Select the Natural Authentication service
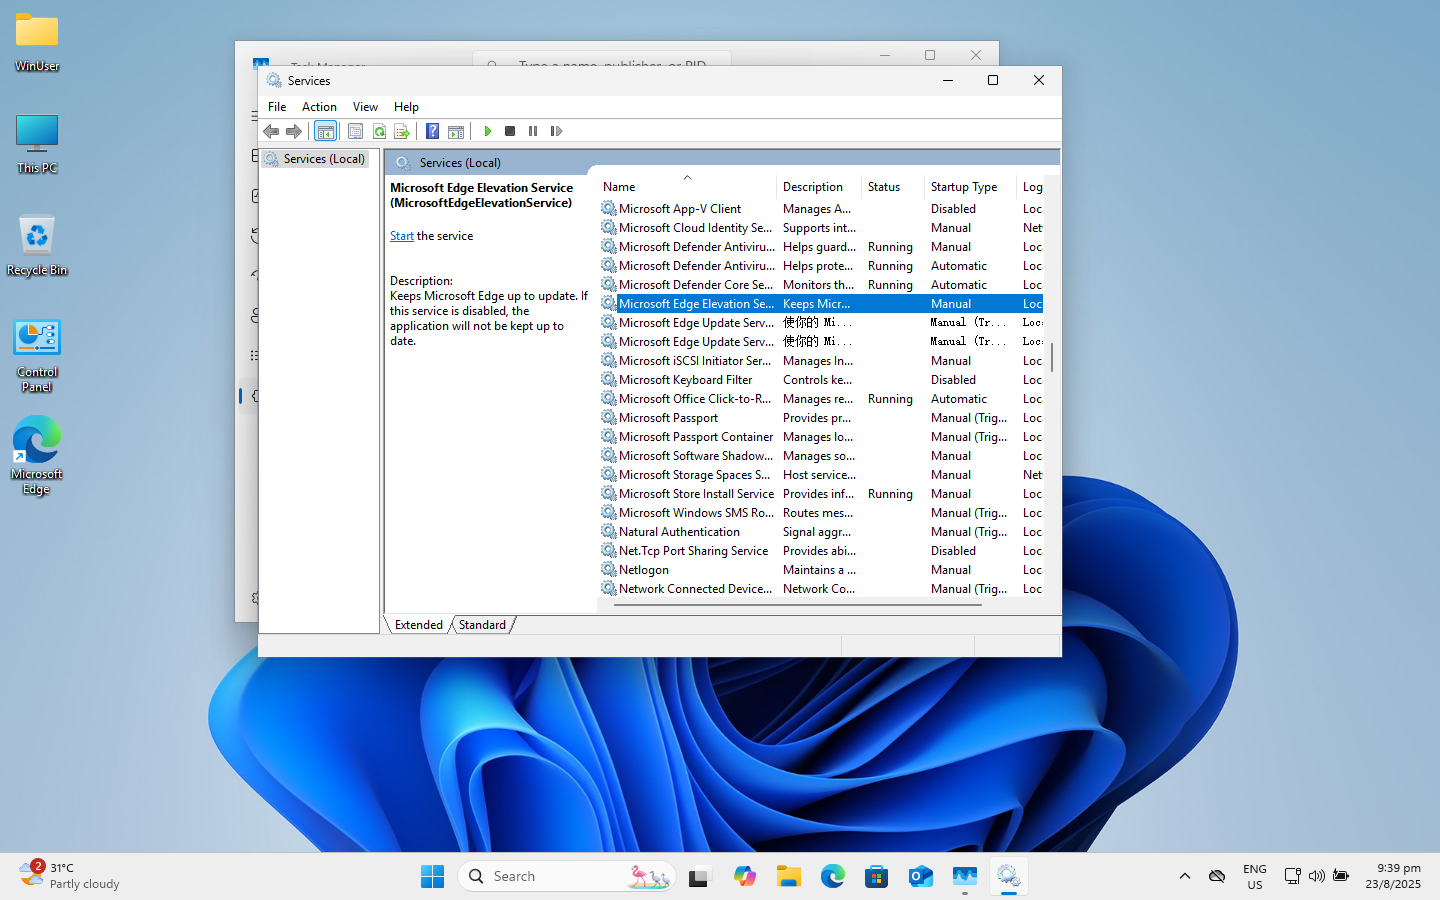Screen dimensions: 1440x900 (821, 532)
